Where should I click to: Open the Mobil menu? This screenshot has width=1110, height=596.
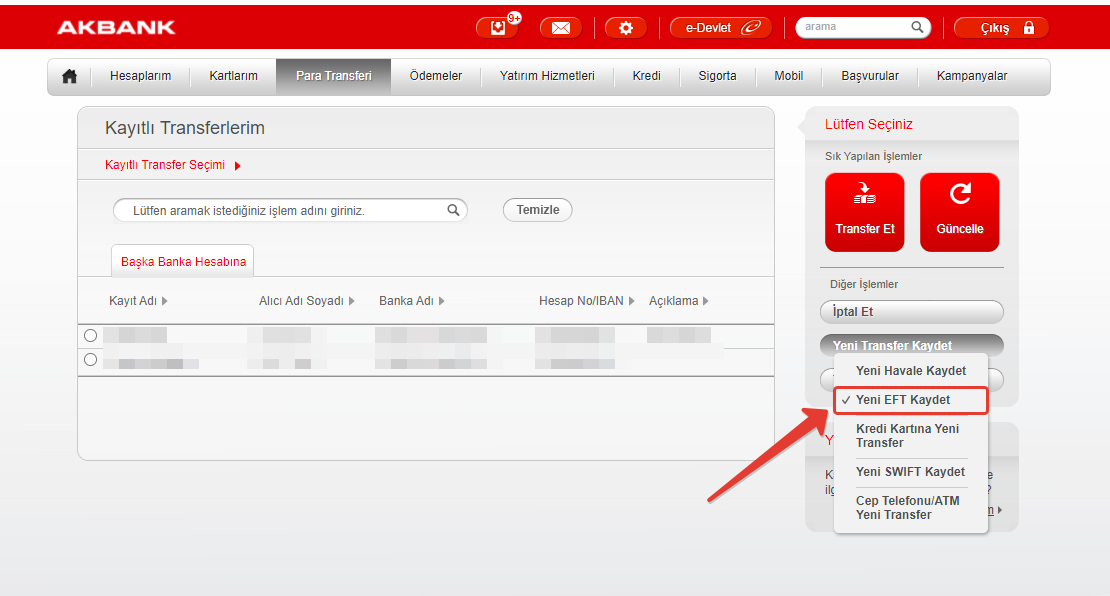click(x=789, y=76)
